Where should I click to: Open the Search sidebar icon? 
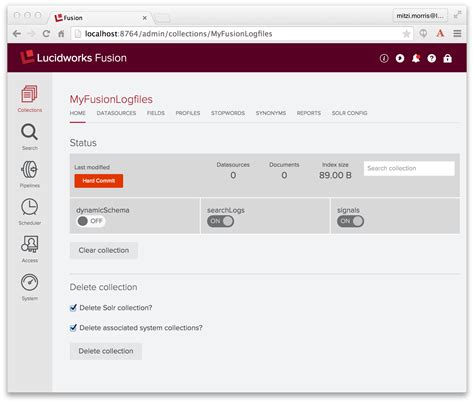tap(30, 136)
